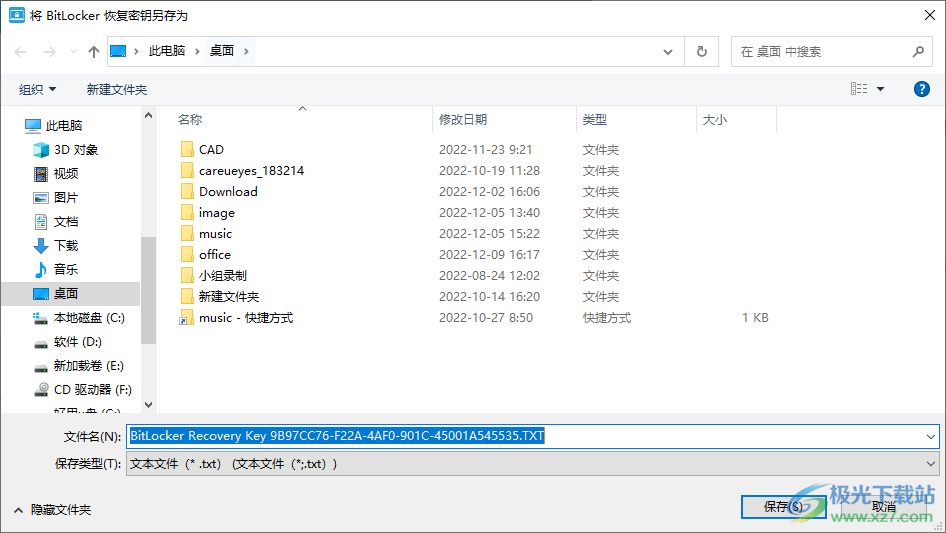Select the CAD folder icon

(x=187, y=149)
